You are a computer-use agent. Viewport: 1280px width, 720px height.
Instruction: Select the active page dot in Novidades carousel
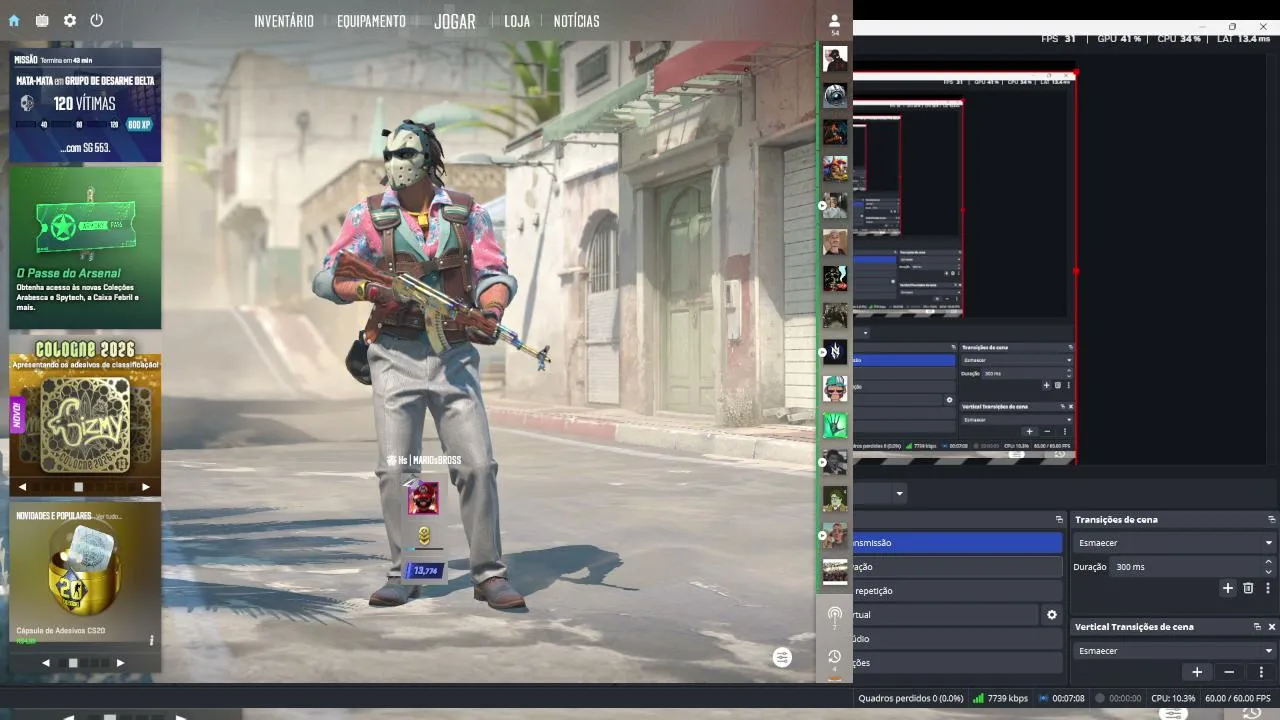click(x=73, y=663)
